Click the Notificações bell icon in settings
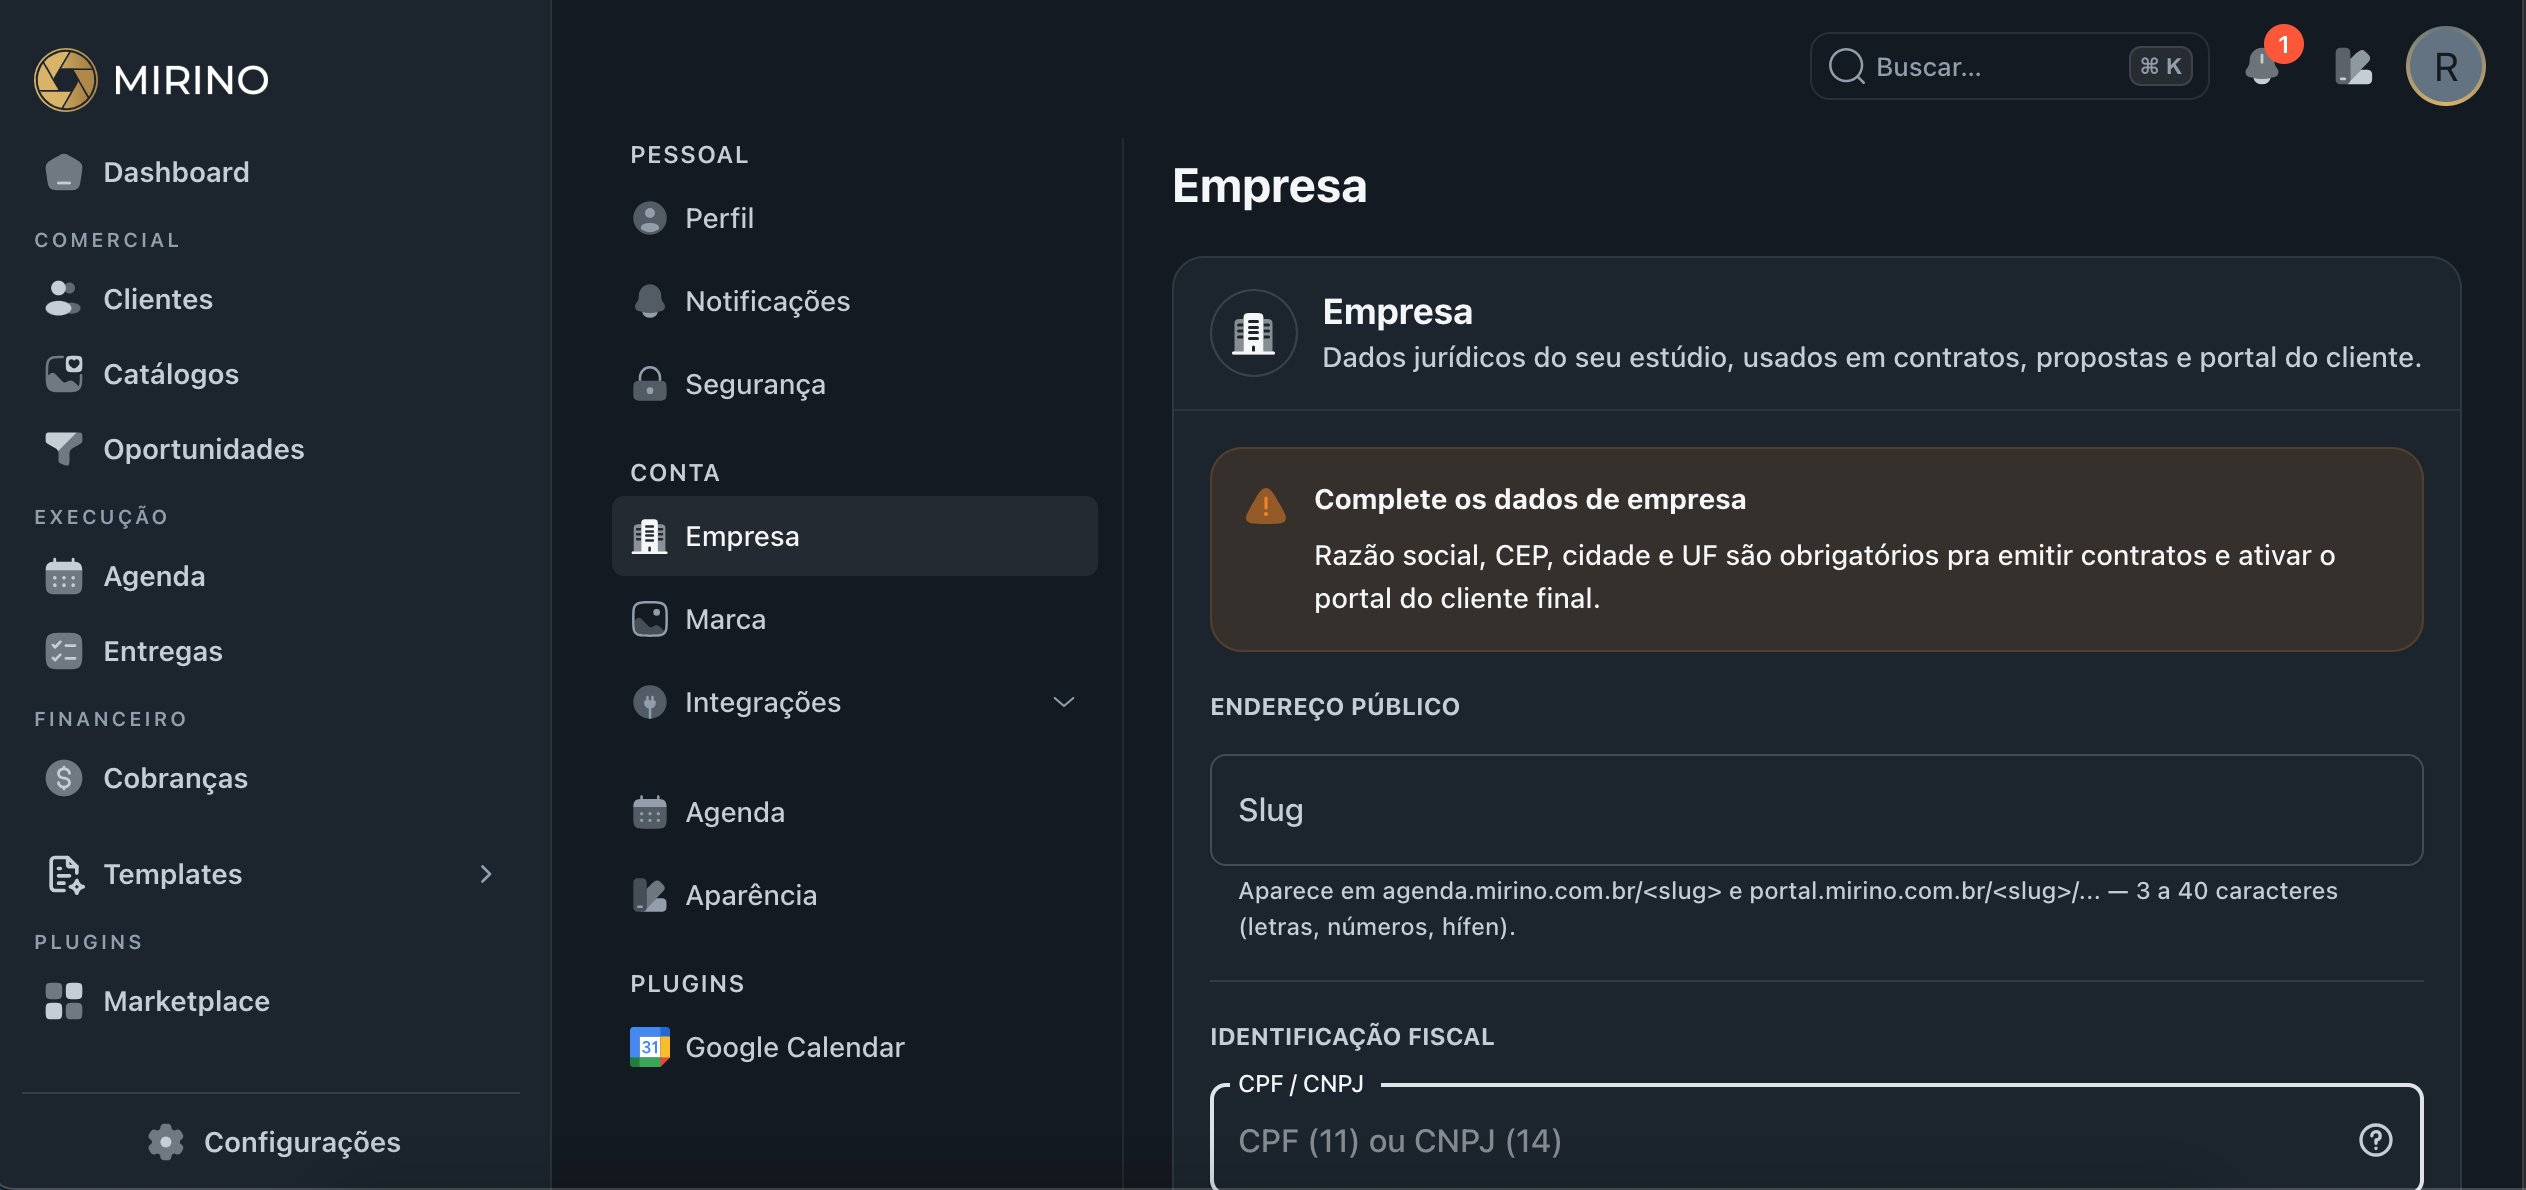 [650, 301]
